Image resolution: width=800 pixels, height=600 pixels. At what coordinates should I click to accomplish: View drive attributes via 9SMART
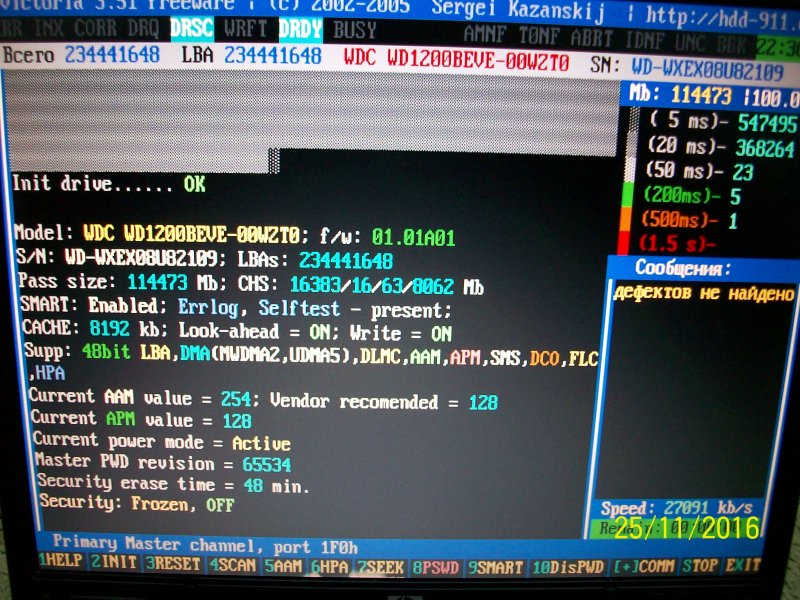497,567
